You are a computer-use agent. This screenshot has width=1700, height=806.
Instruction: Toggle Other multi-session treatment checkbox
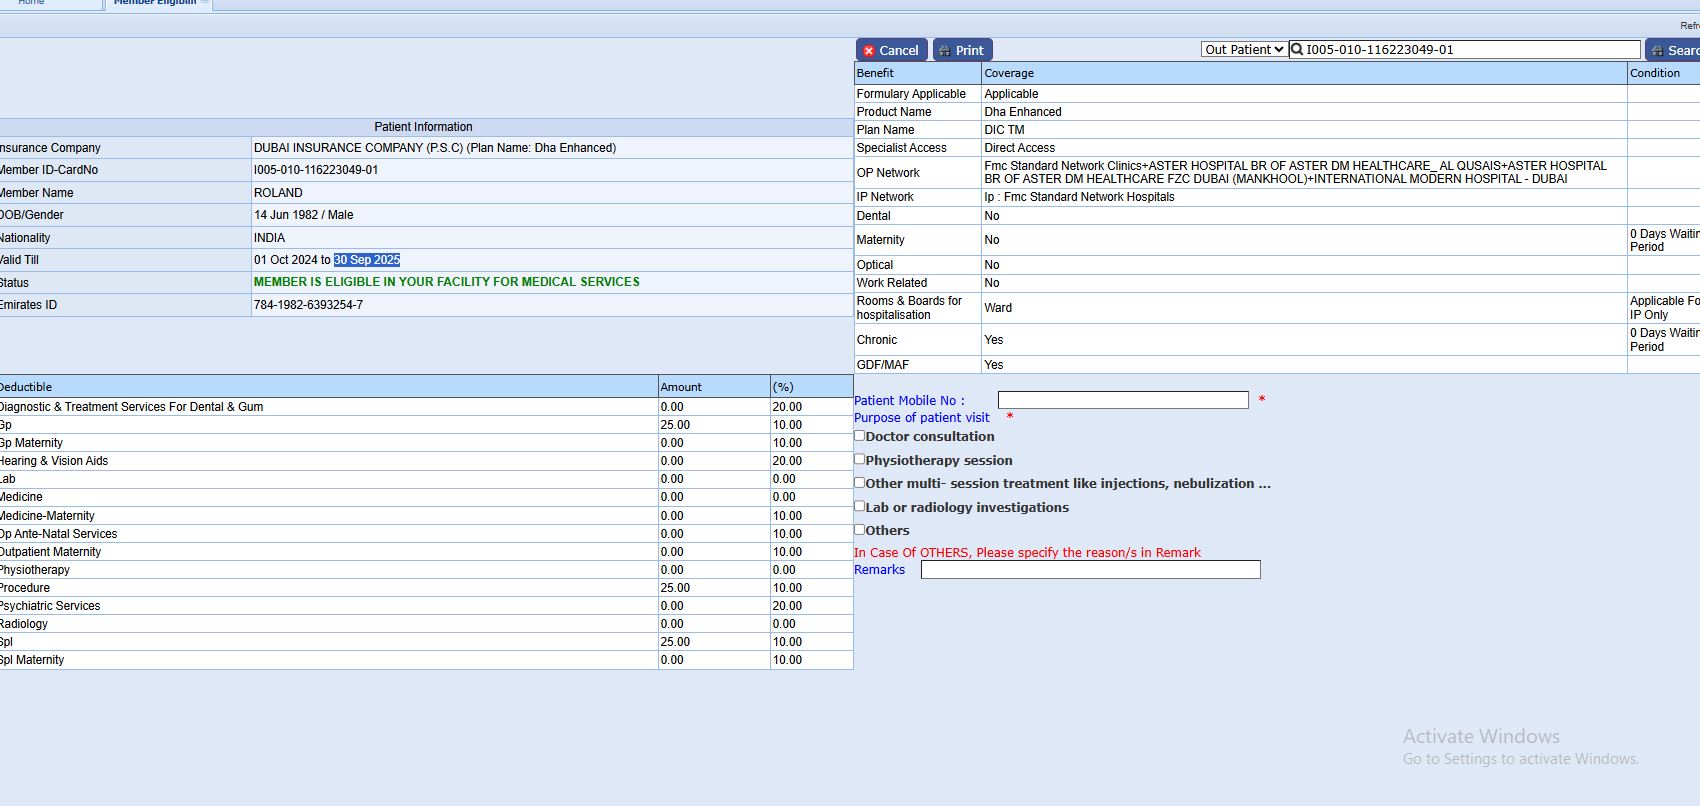click(x=859, y=482)
